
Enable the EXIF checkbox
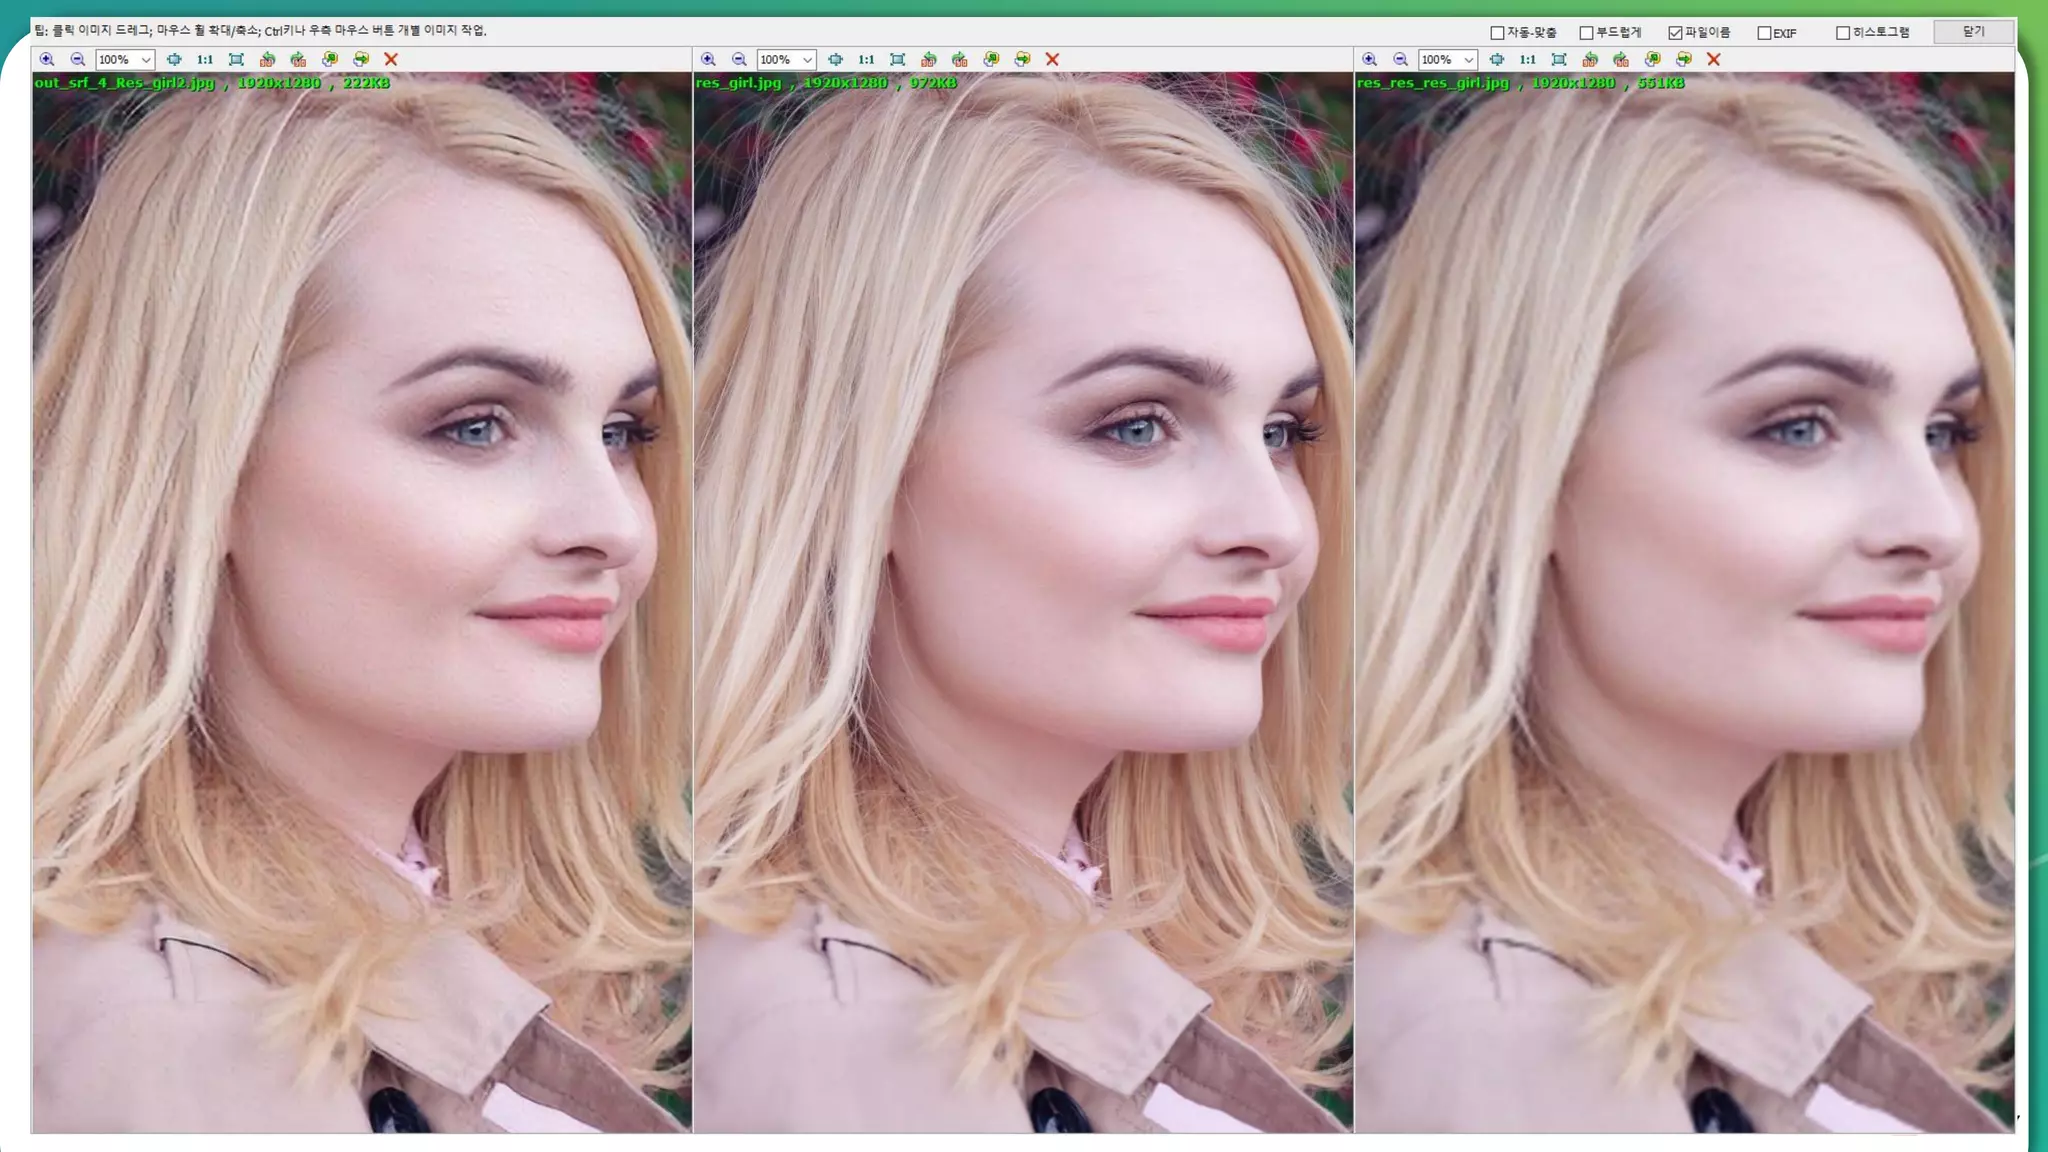click(1764, 33)
